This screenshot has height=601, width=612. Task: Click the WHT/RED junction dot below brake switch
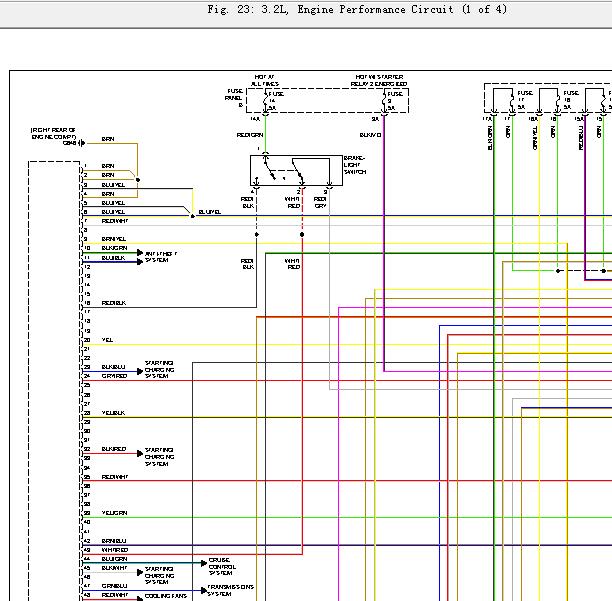click(302, 235)
